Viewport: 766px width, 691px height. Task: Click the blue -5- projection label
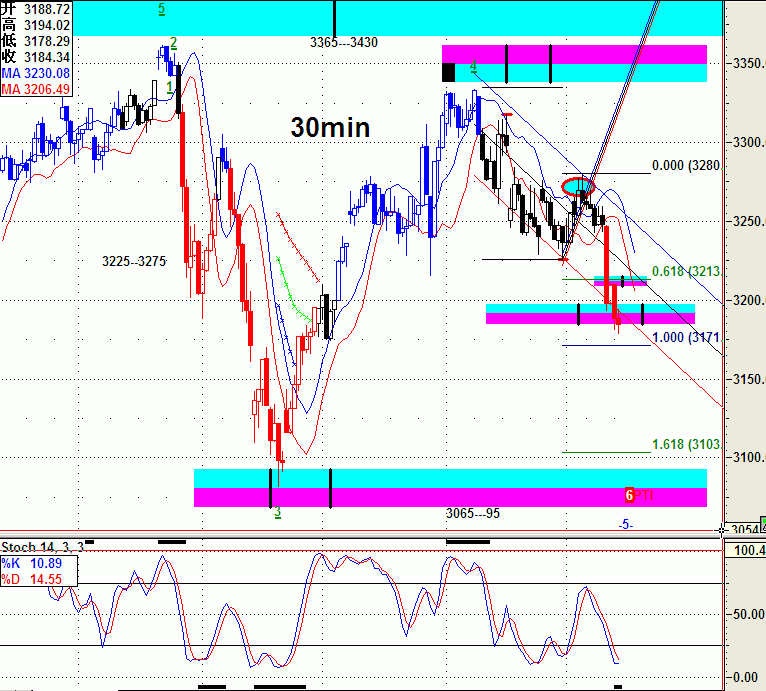625,524
